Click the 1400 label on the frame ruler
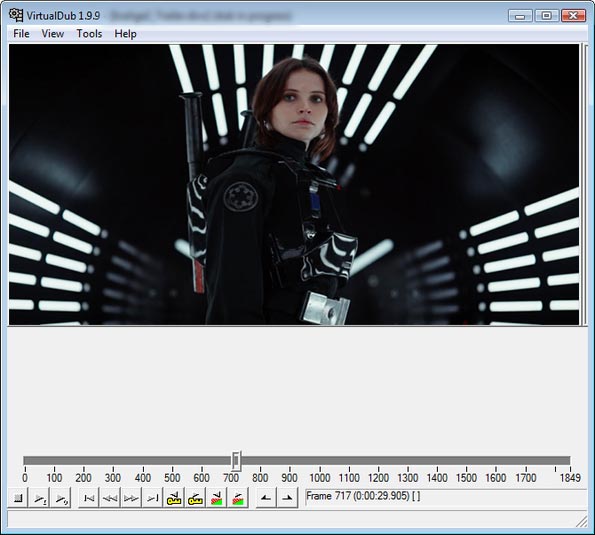The width and height of the screenshot is (595, 535). 437,478
